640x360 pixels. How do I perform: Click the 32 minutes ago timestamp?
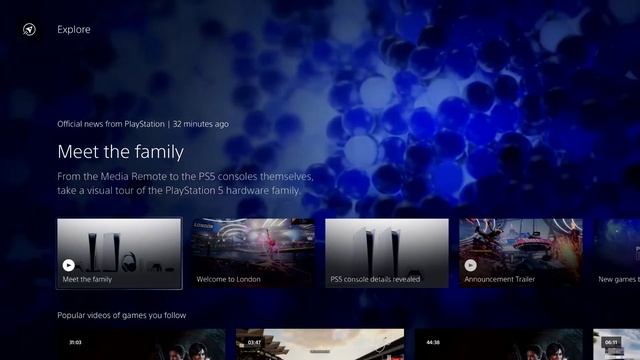pyautogui.click(x=200, y=124)
